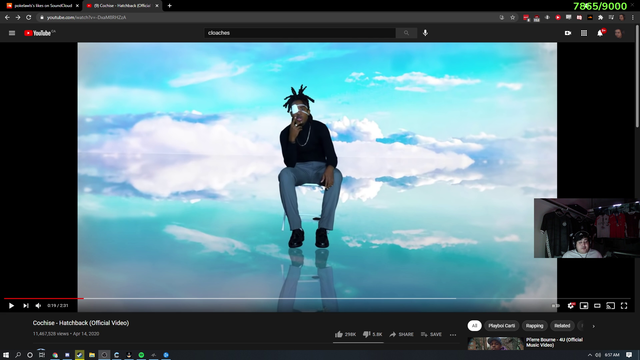Click the search magnifier button
Viewport: 640px width, 360px height.
406,33
